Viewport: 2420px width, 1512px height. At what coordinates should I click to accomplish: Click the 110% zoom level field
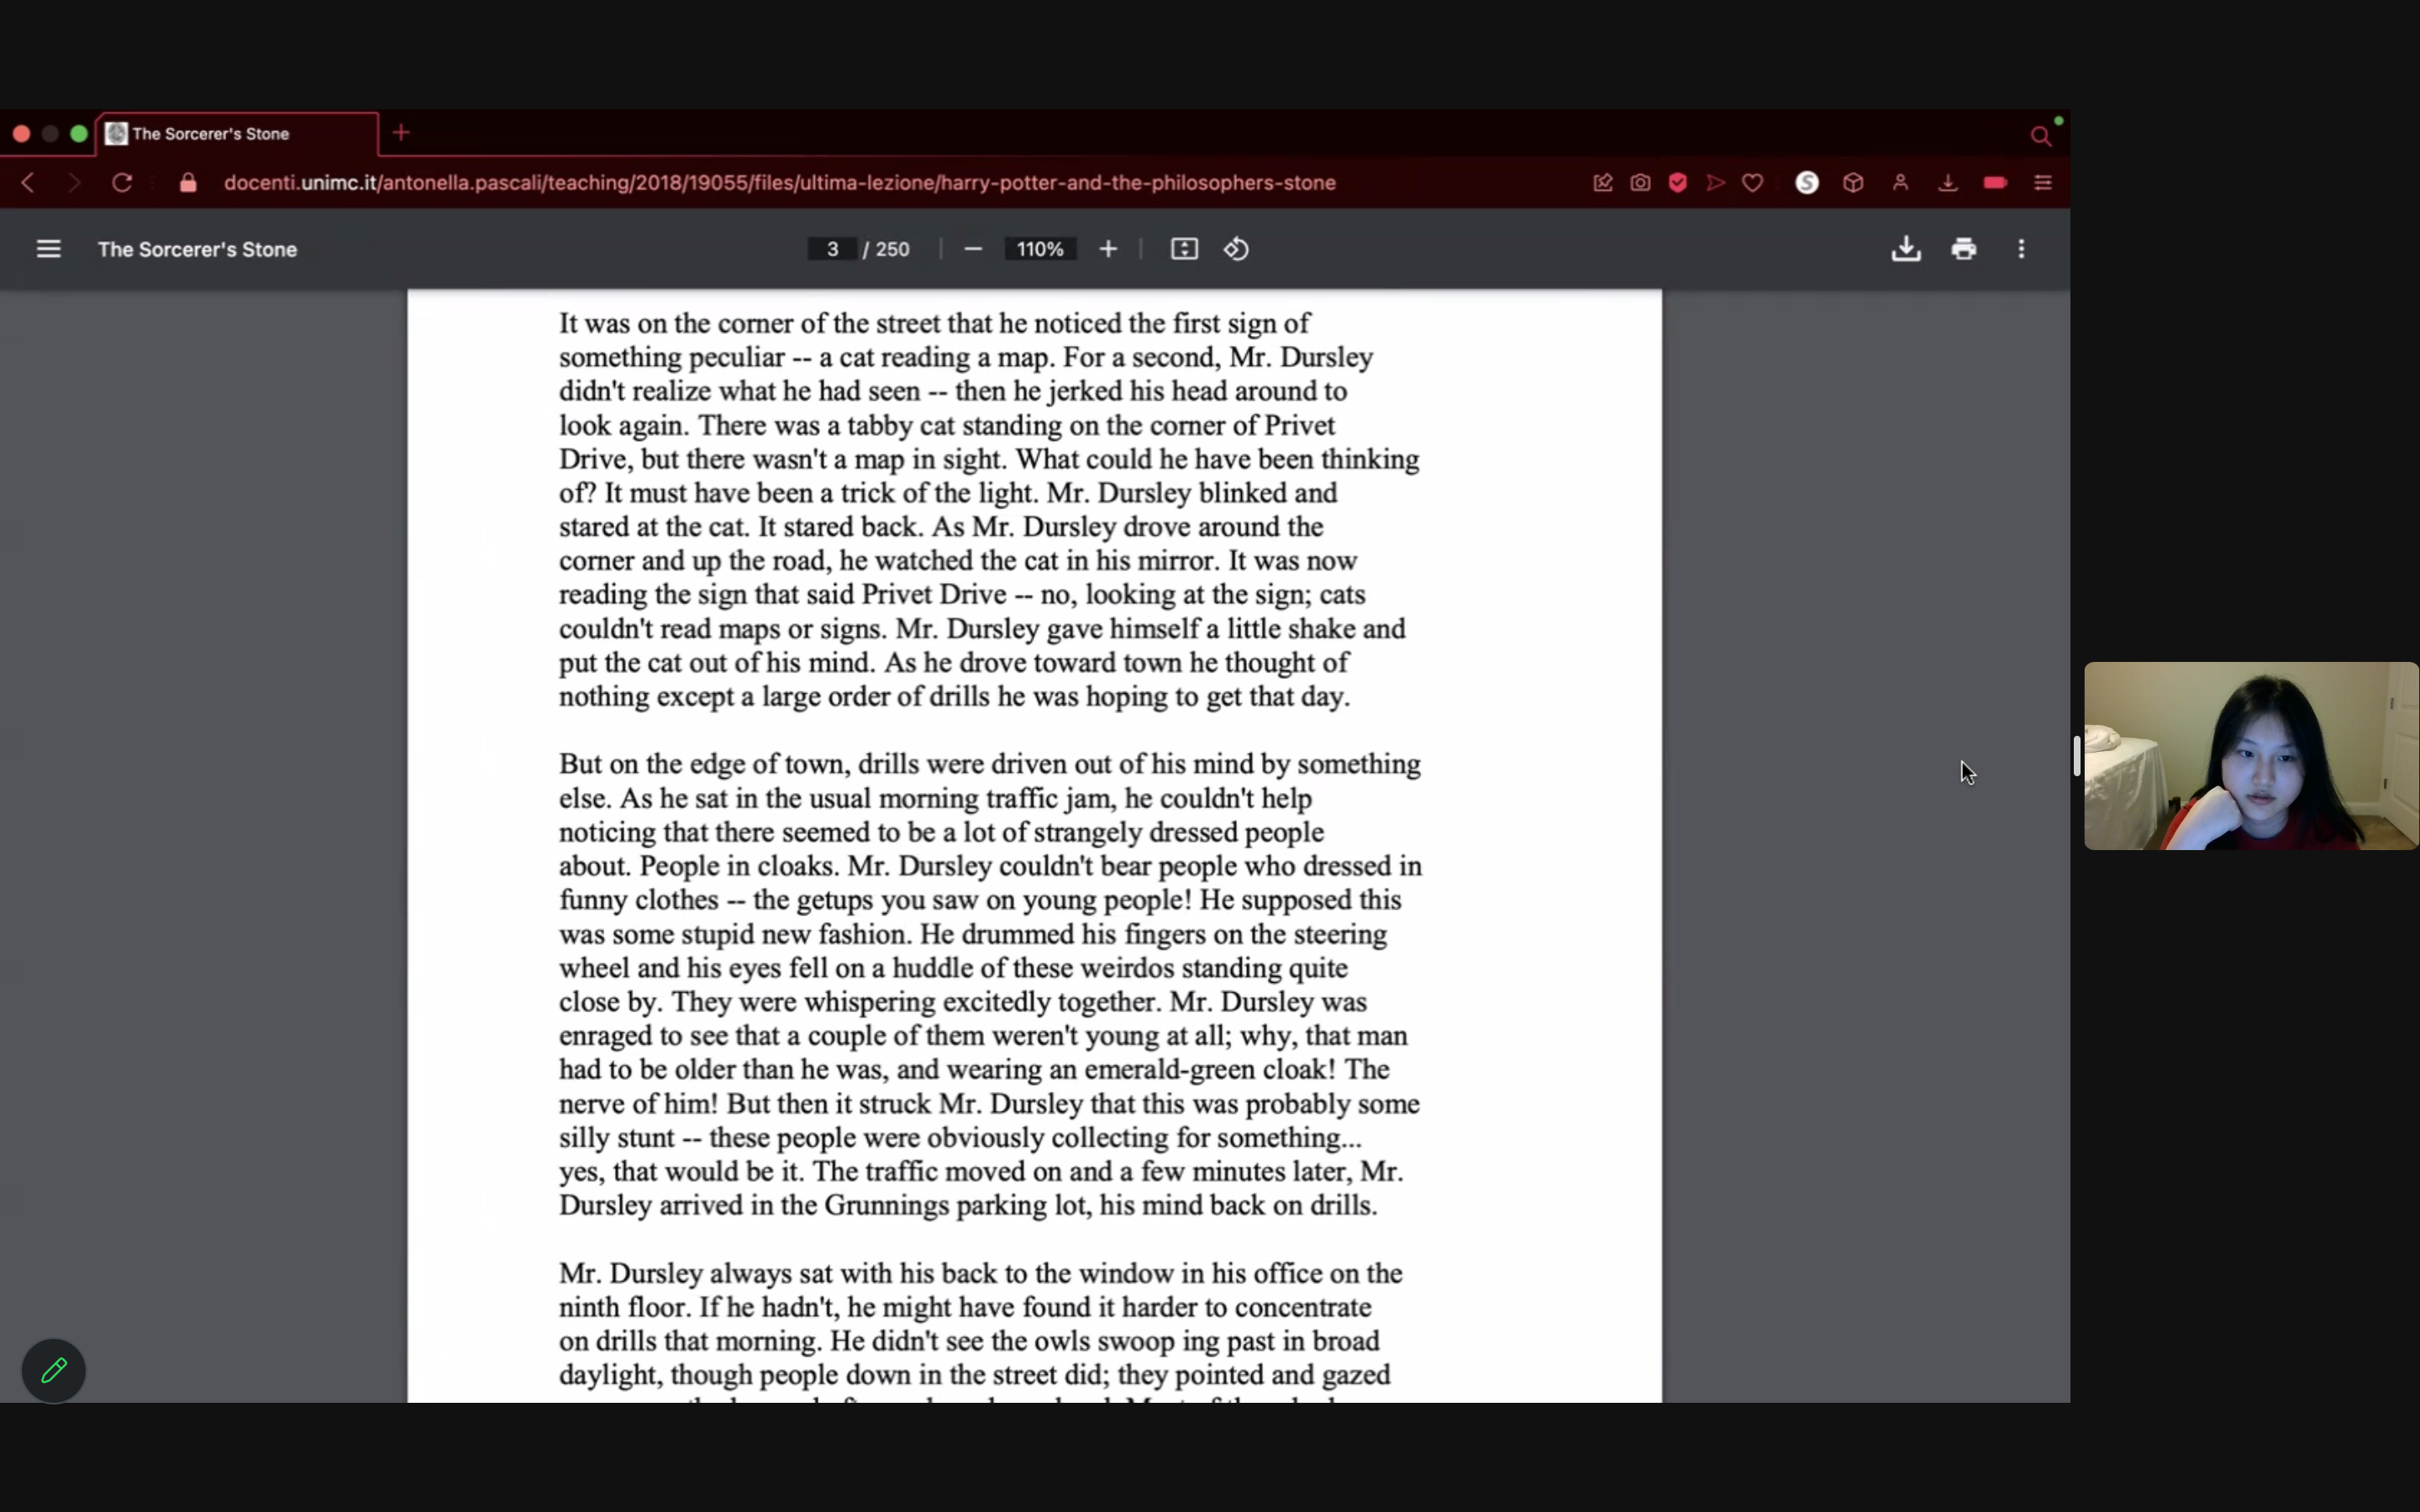[1040, 249]
